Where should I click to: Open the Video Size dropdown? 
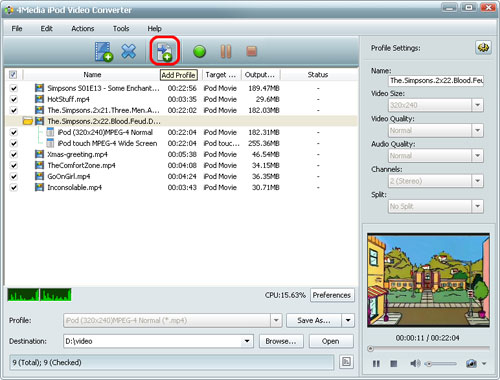[x=477, y=105]
